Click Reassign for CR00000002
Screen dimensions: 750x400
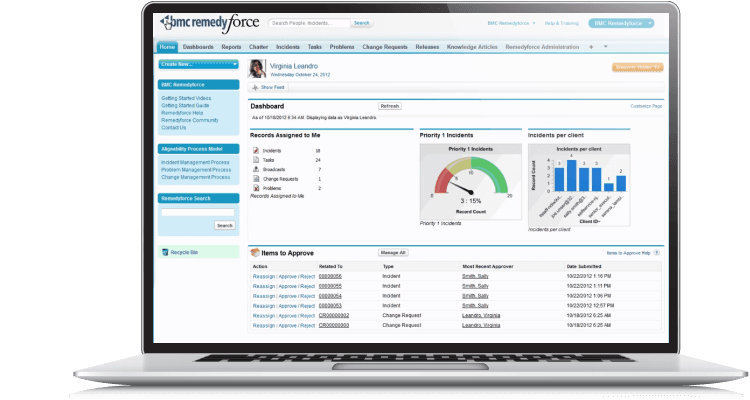(264, 316)
